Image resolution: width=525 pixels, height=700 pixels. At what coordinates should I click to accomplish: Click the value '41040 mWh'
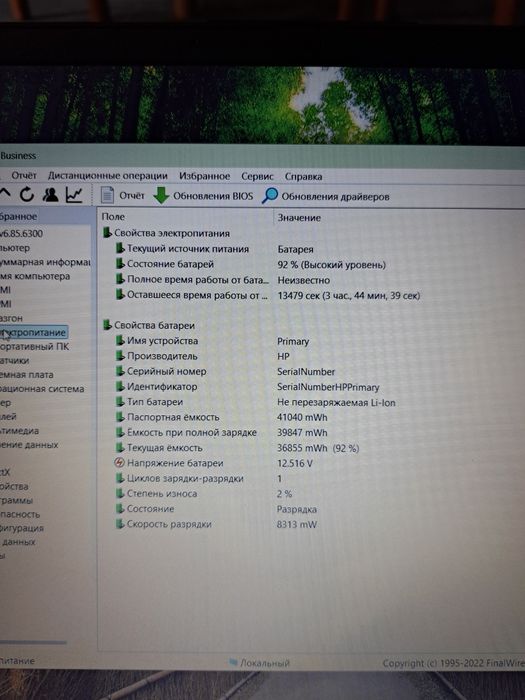302,417
